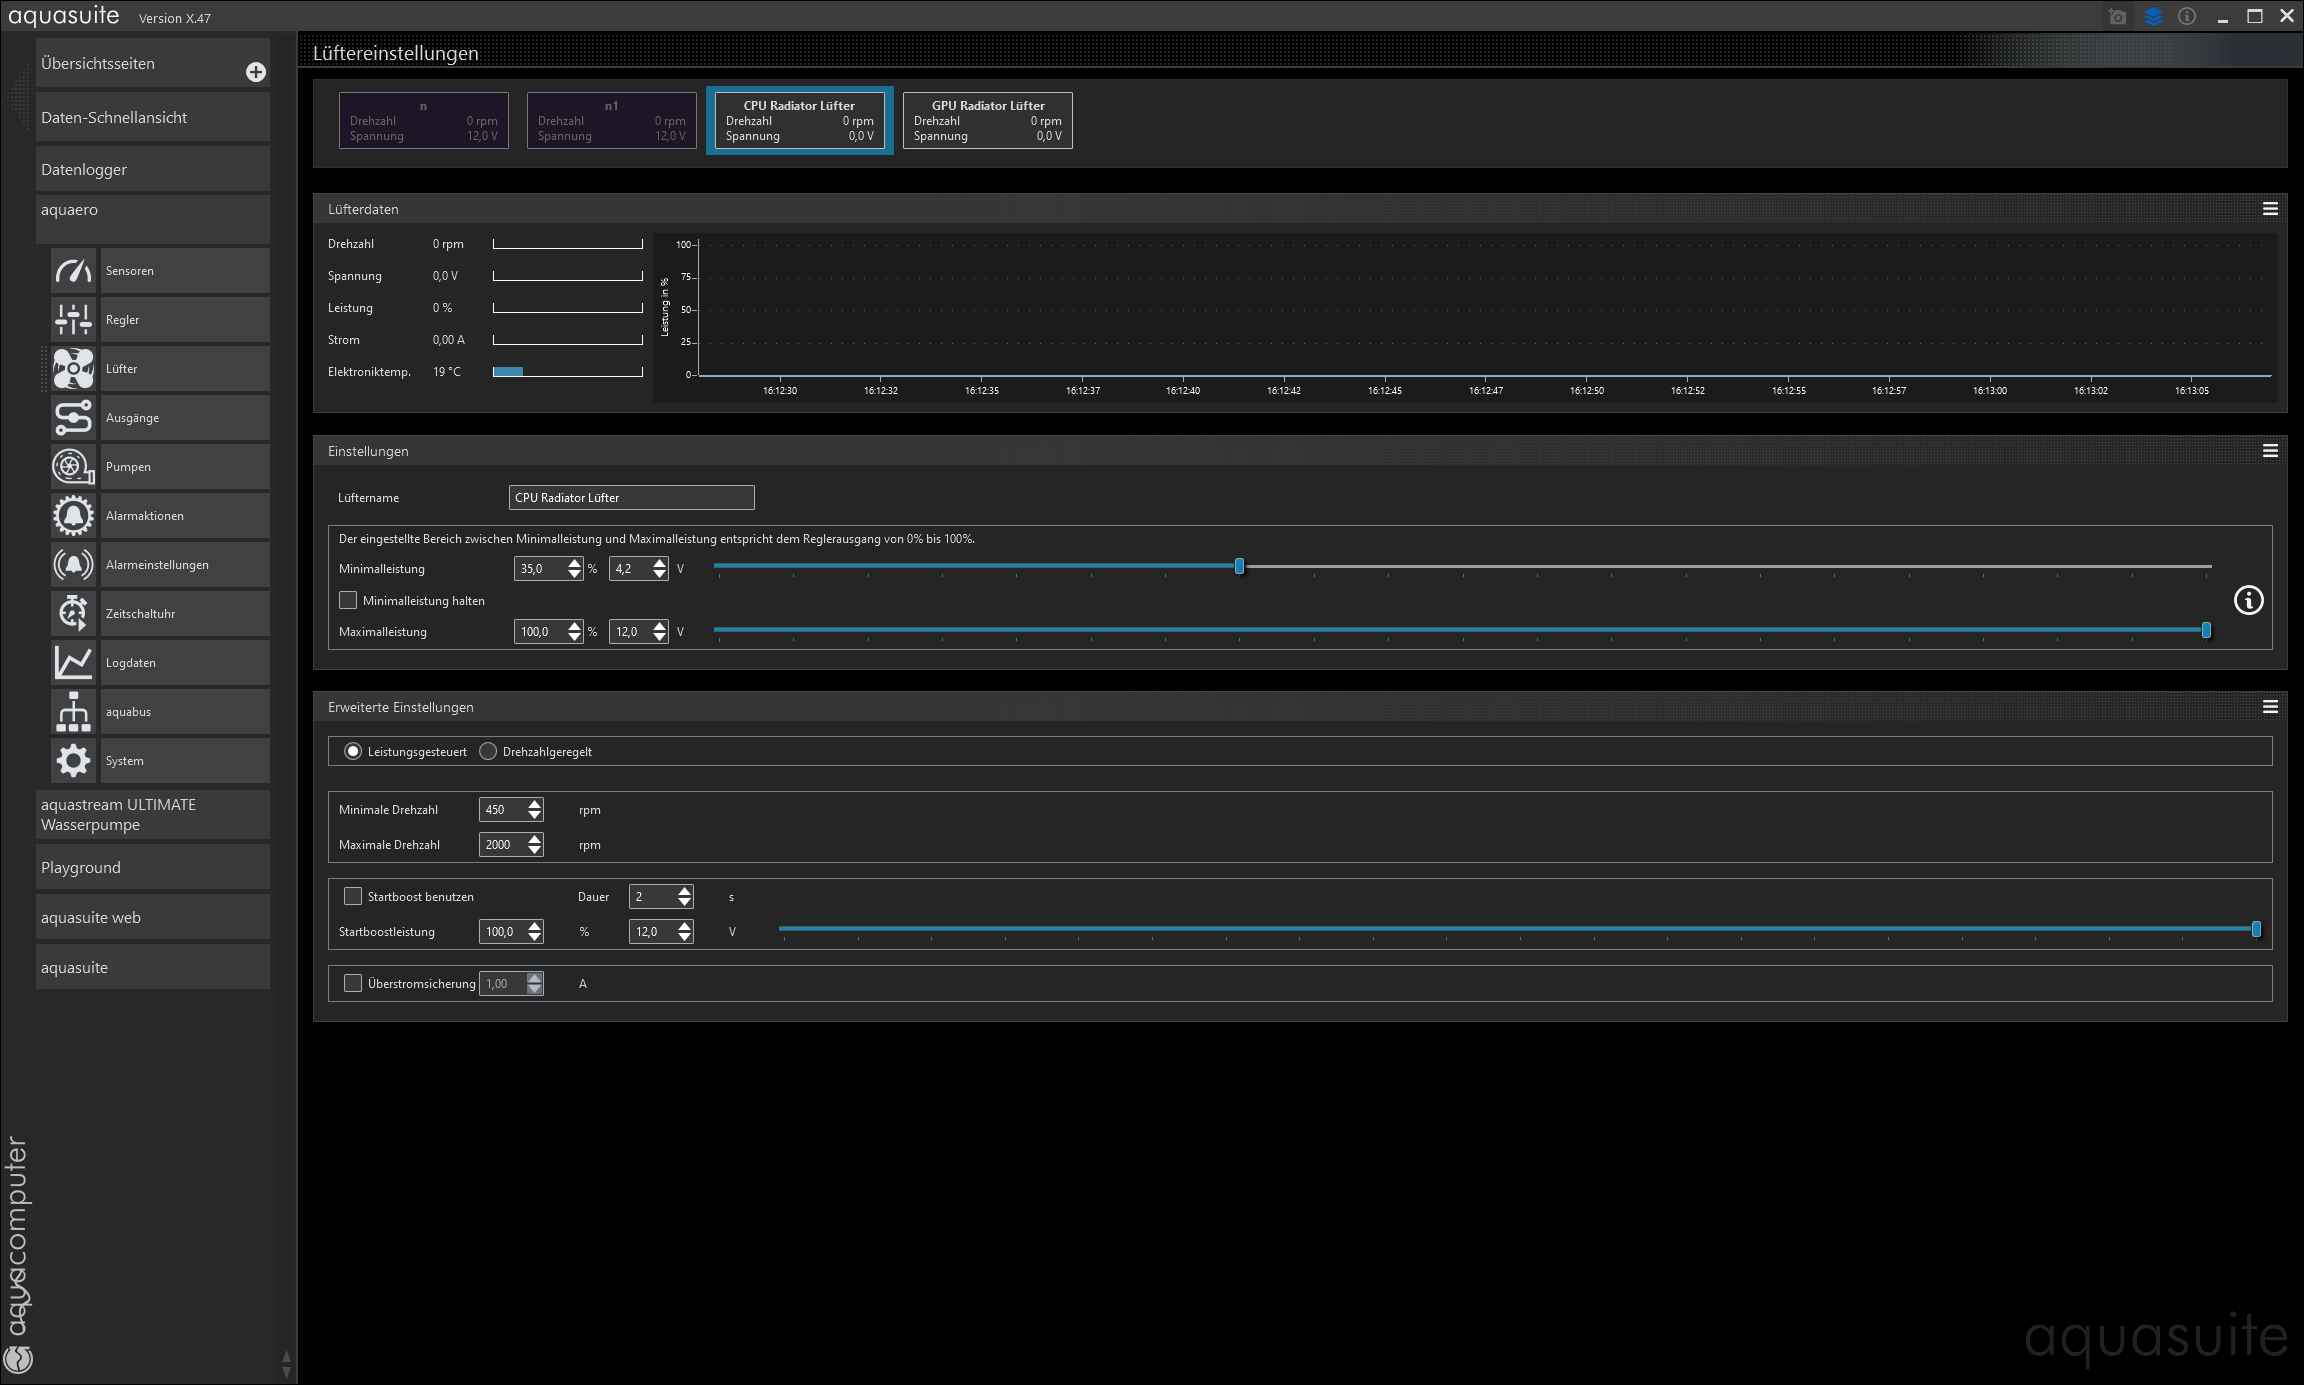The width and height of the screenshot is (2304, 1385).
Task: Select the Pumpen pump icon
Action: (x=73, y=467)
